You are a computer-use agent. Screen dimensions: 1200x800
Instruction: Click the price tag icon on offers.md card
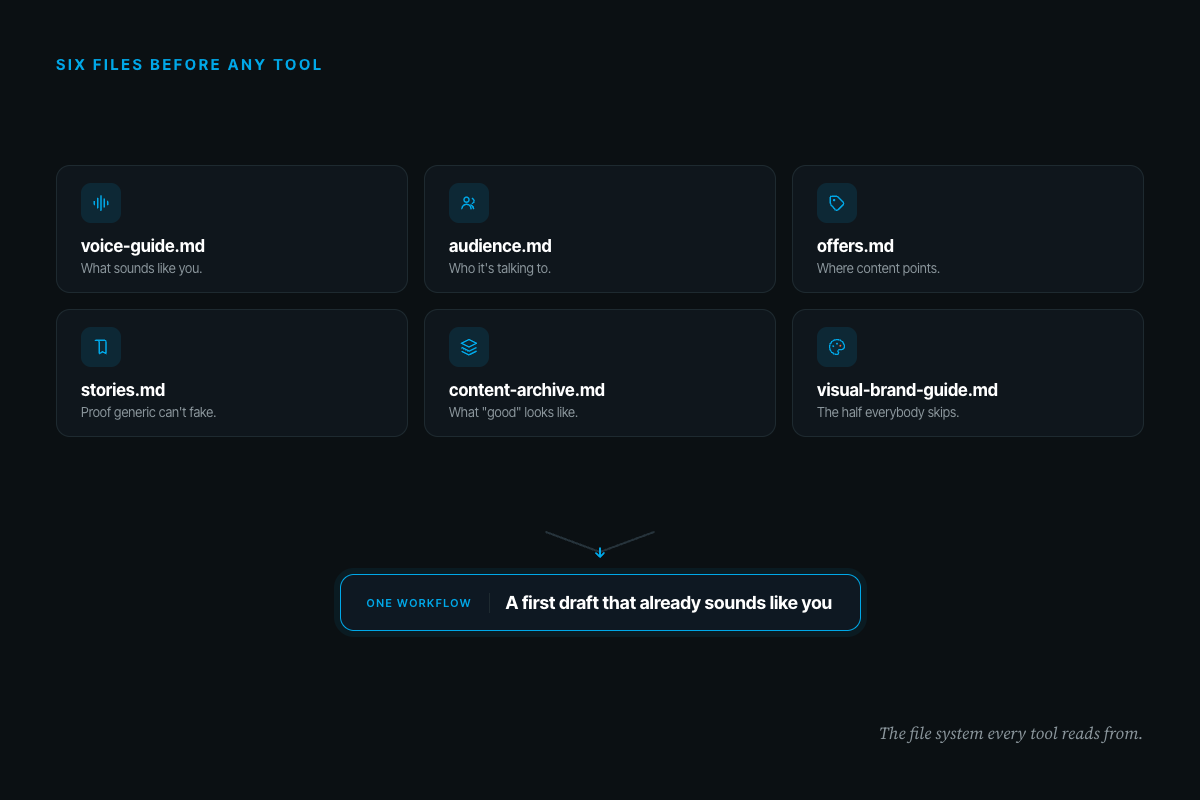click(837, 203)
